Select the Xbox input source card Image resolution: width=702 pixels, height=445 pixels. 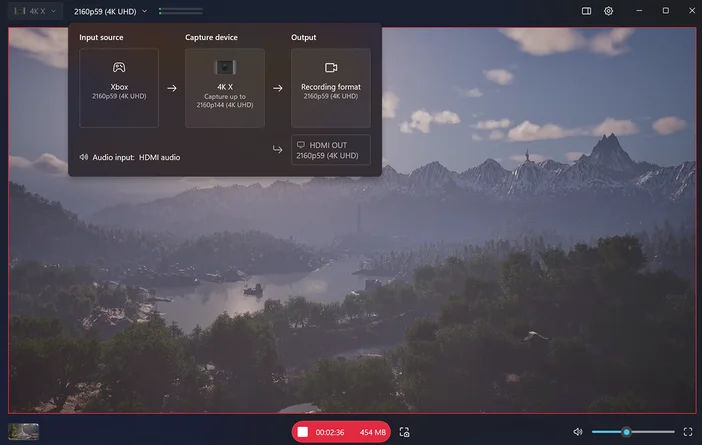(x=119, y=88)
